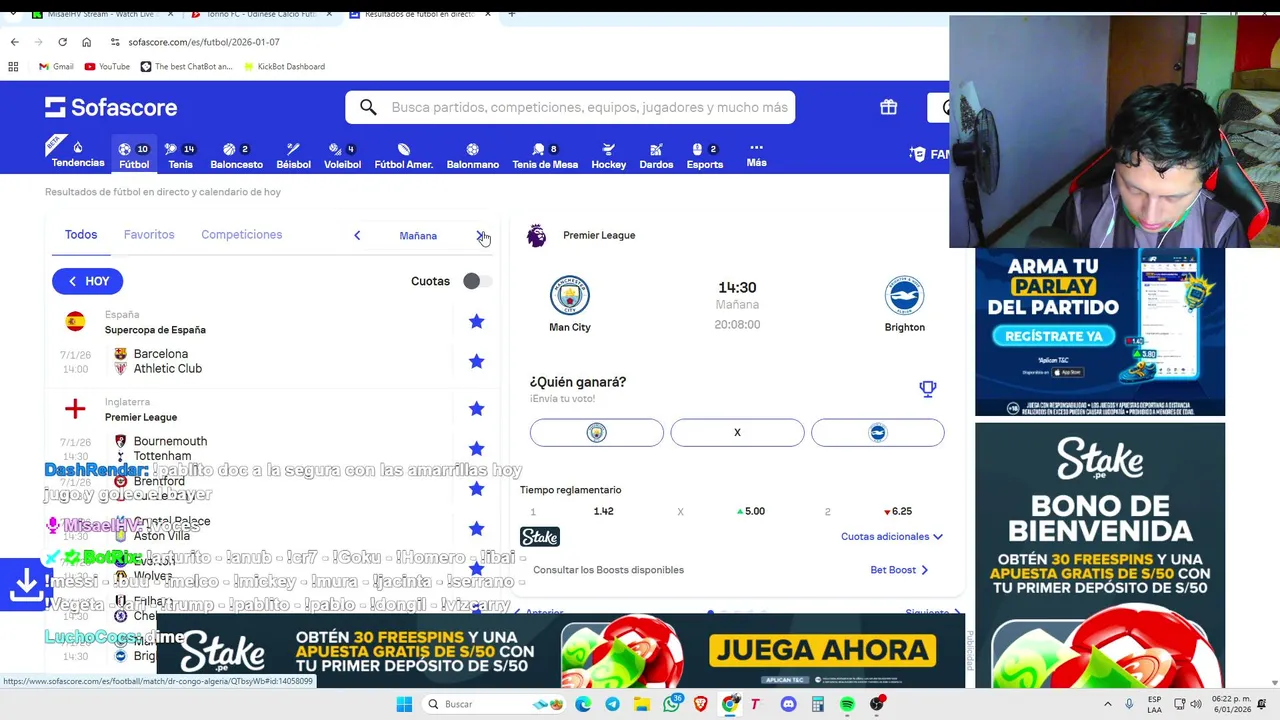The height and width of the screenshot is (720, 1280).
Task: Click the search magnifier icon
Action: click(368, 107)
